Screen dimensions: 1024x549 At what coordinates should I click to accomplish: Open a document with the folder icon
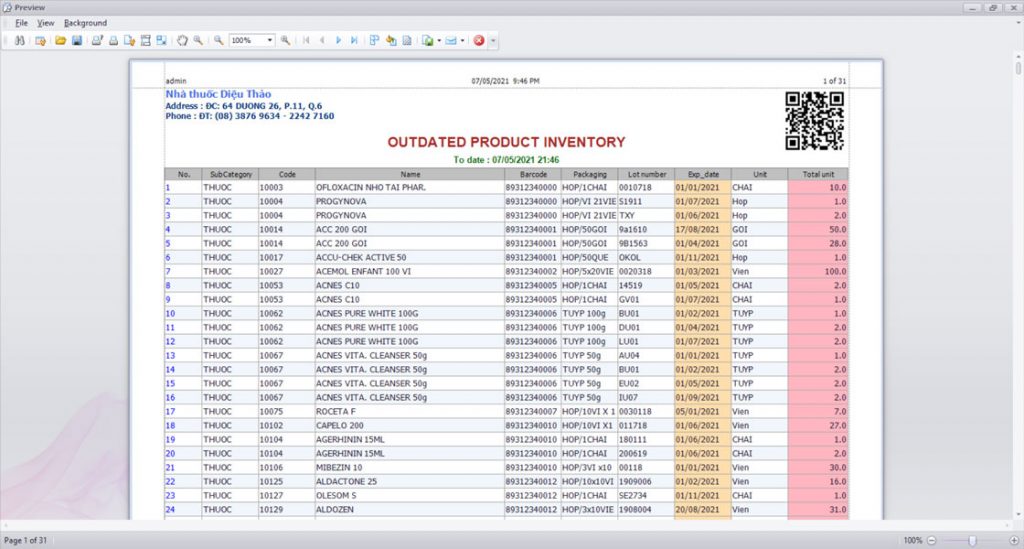(x=61, y=40)
